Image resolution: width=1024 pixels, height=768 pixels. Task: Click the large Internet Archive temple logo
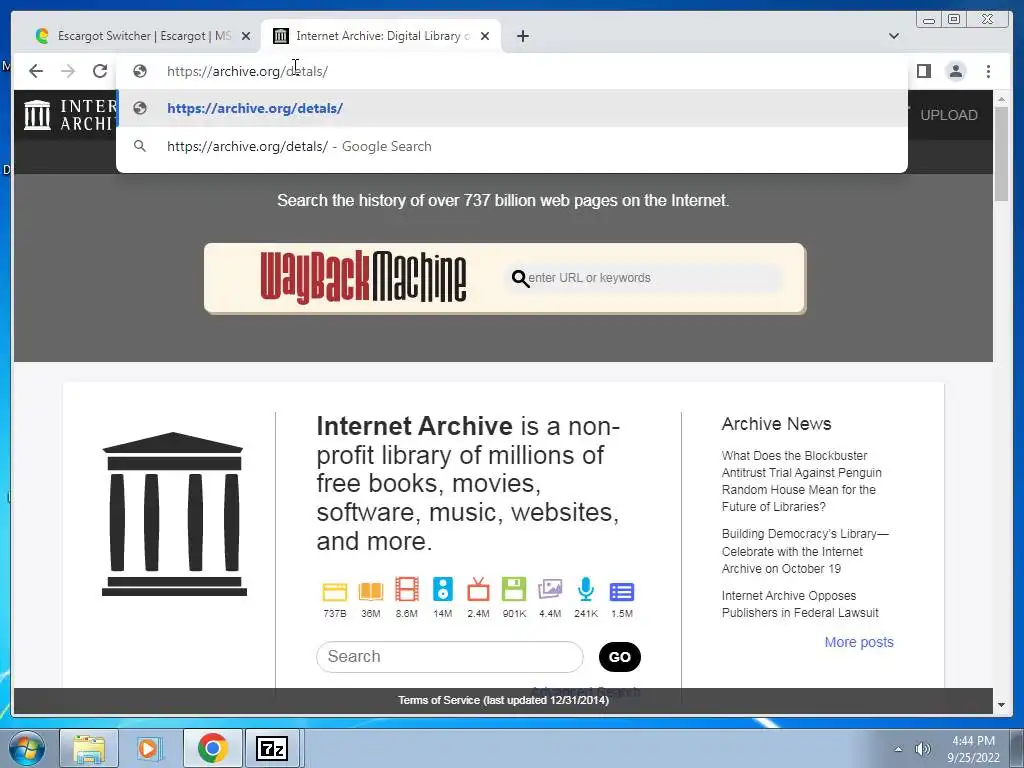coord(174,514)
